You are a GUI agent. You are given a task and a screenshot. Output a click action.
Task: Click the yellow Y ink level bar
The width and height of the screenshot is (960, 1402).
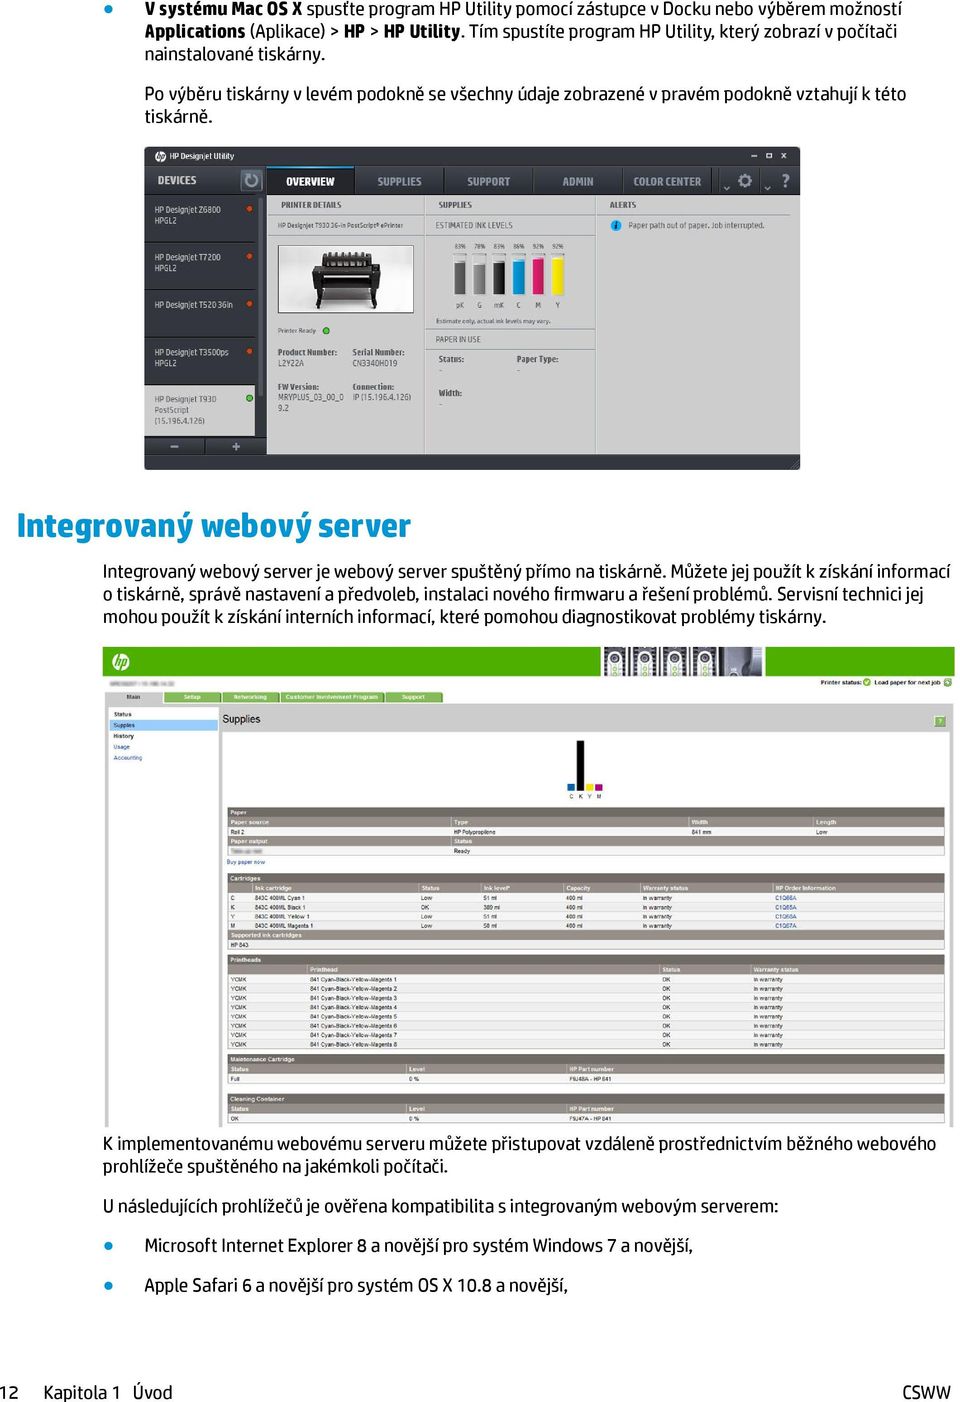tap(558, 273)
